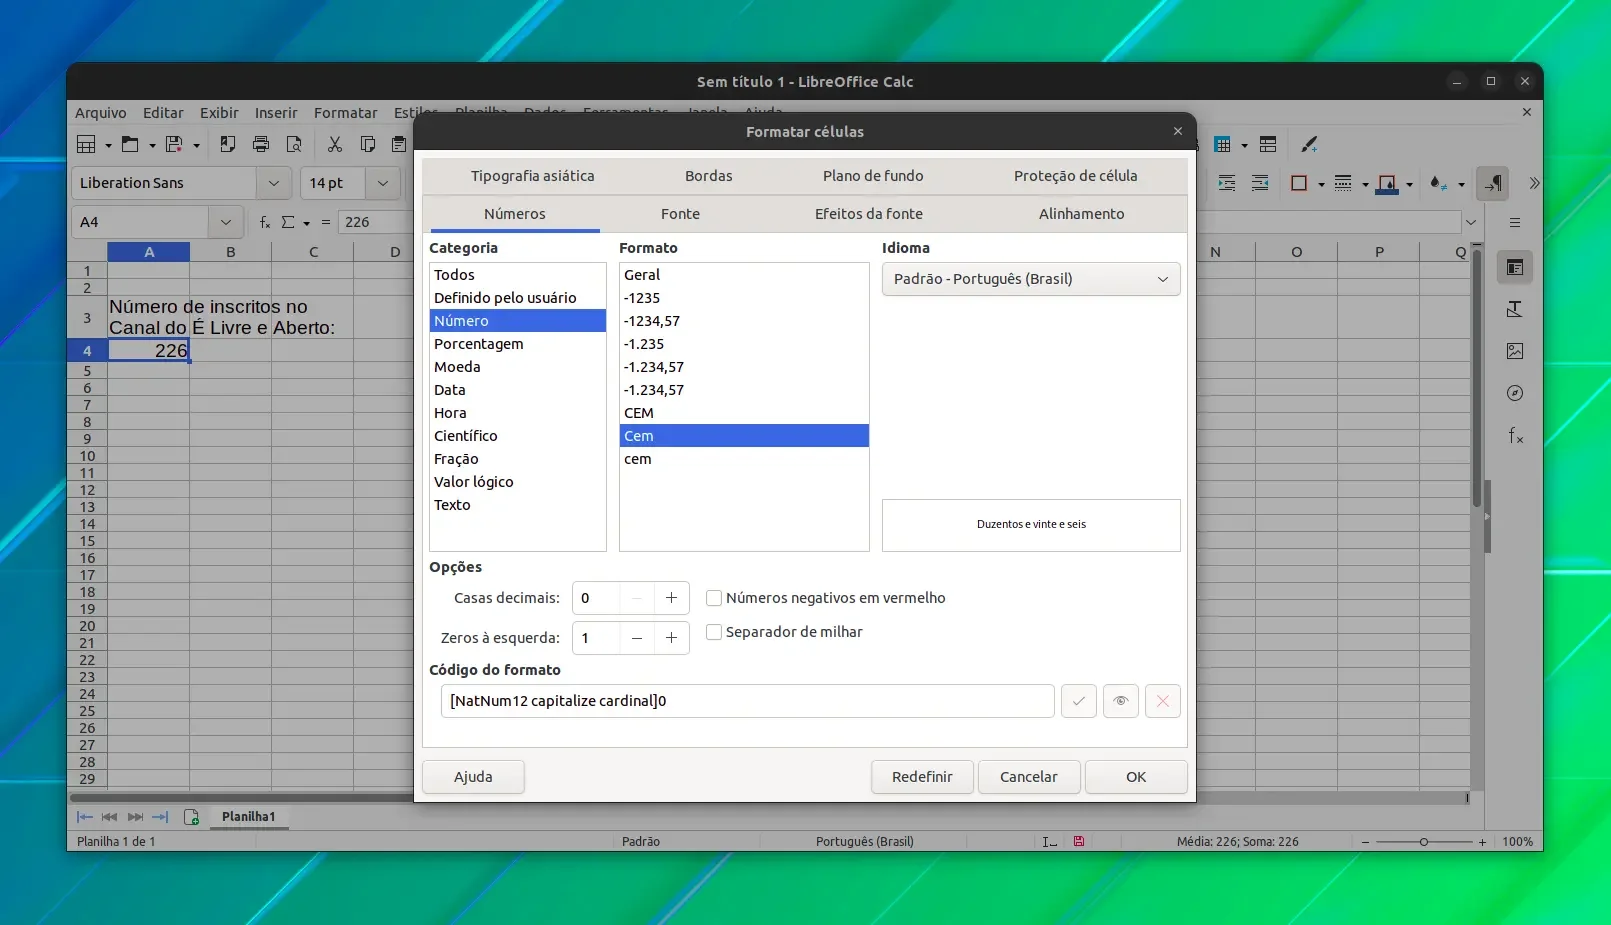Enable Separador de milhar checkbox
The height and width of the screenshot is (925, 1611).
[x=714, y=632]
